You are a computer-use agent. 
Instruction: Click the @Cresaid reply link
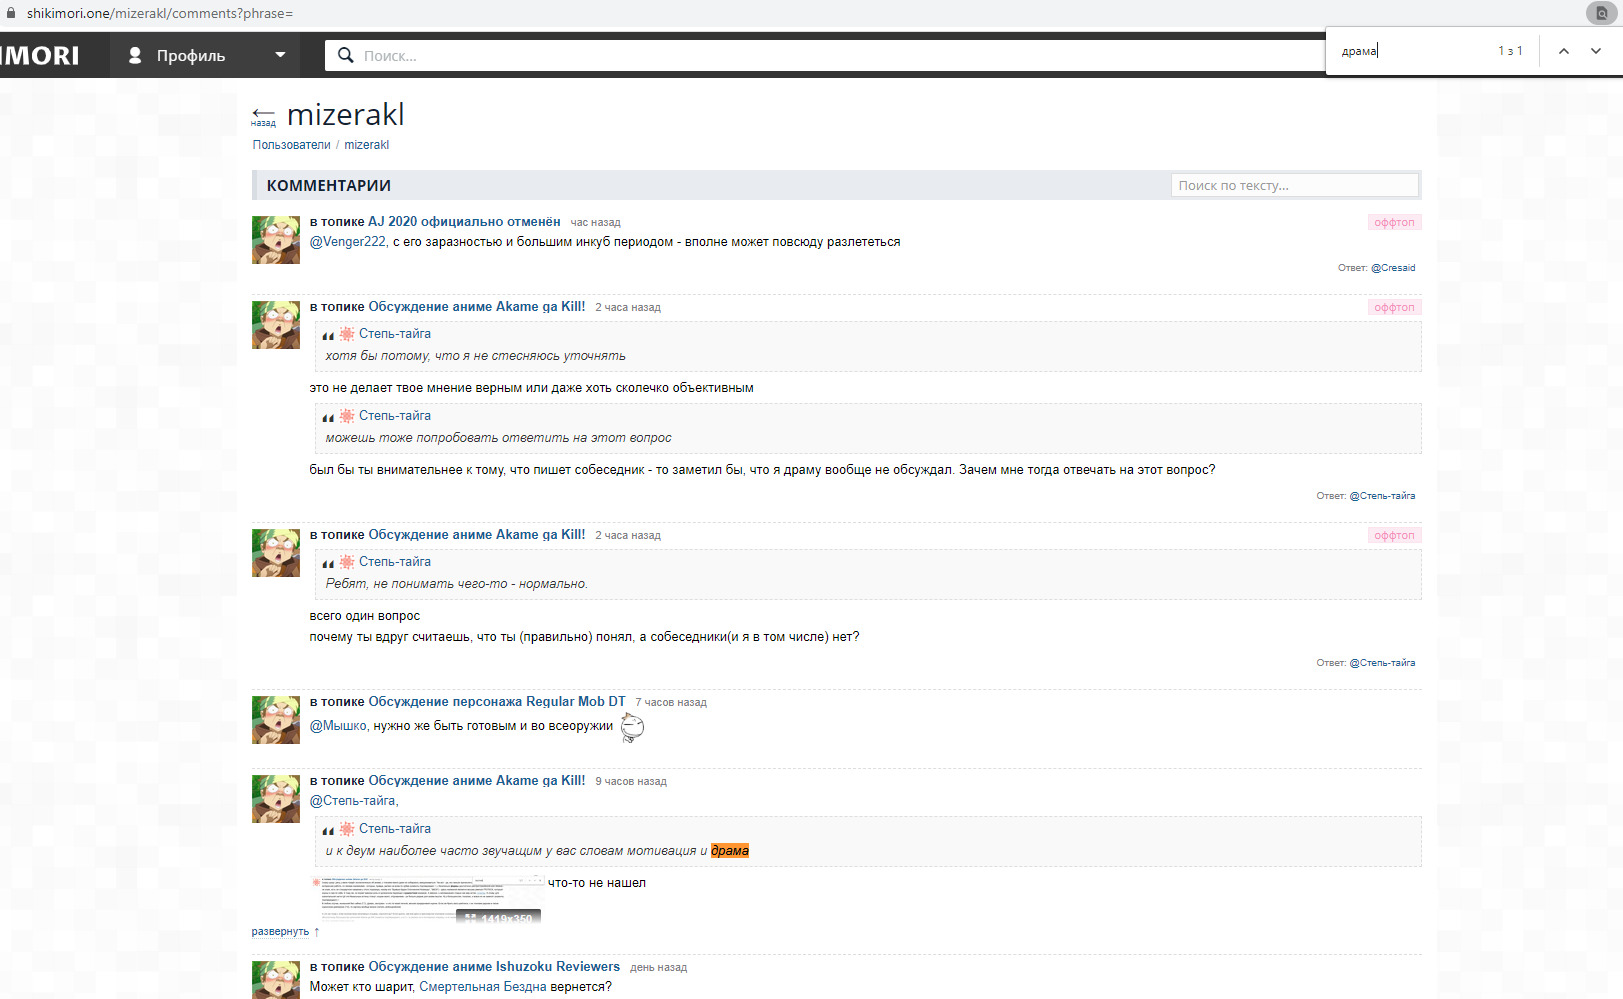[1392, 268]
